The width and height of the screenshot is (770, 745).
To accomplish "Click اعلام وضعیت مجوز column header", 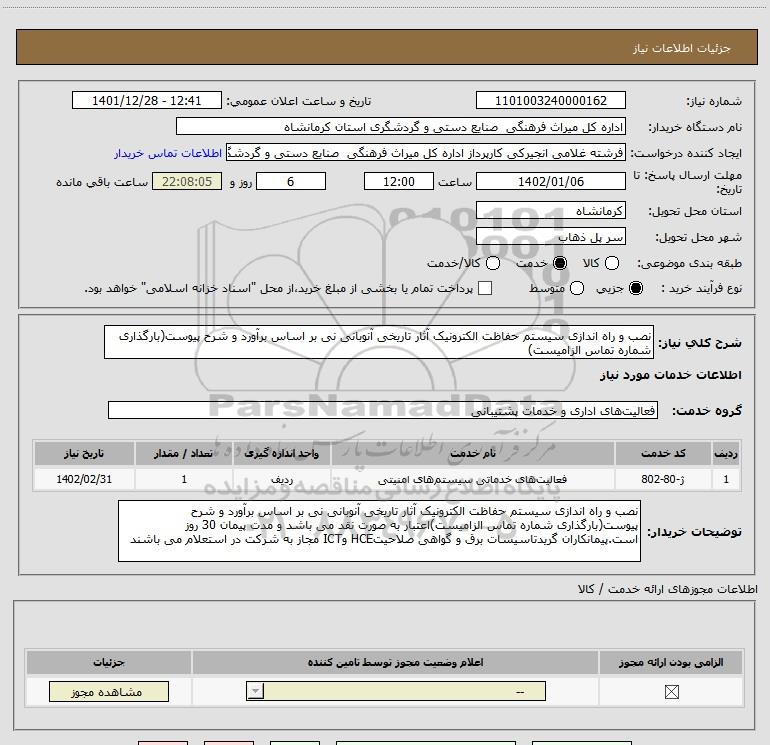I will click(x=395, y=662).
